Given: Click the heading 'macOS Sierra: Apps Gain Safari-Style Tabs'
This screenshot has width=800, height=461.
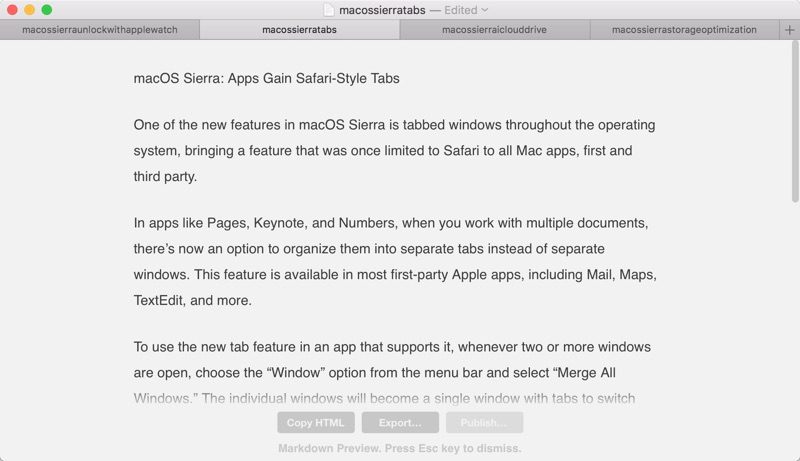Looking at the screenshot, I should point(266,79).
